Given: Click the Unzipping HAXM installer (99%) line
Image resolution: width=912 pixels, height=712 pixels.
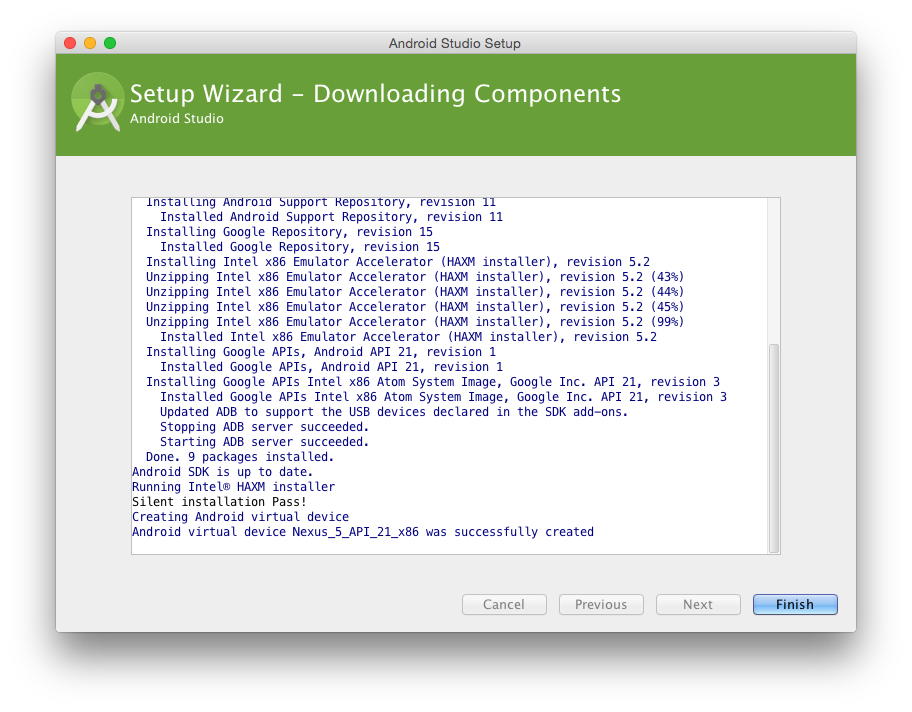Looking at the screenshot, I should [415, 322].
